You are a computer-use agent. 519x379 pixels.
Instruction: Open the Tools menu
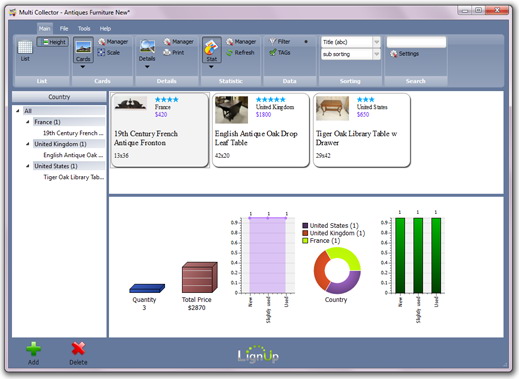pyautogui.click(x=84, y=29)
